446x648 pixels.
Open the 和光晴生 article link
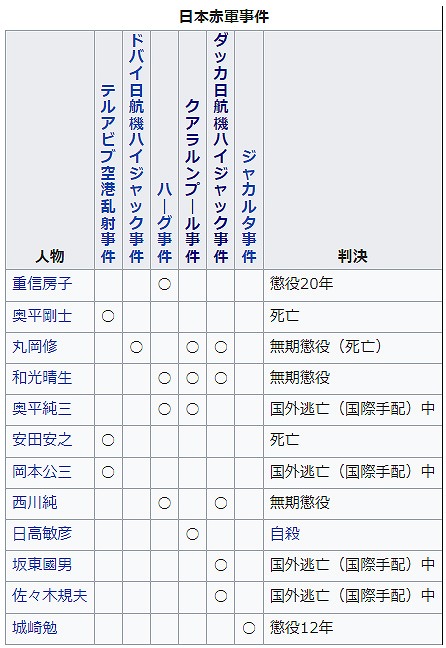(x=42, y=378)
